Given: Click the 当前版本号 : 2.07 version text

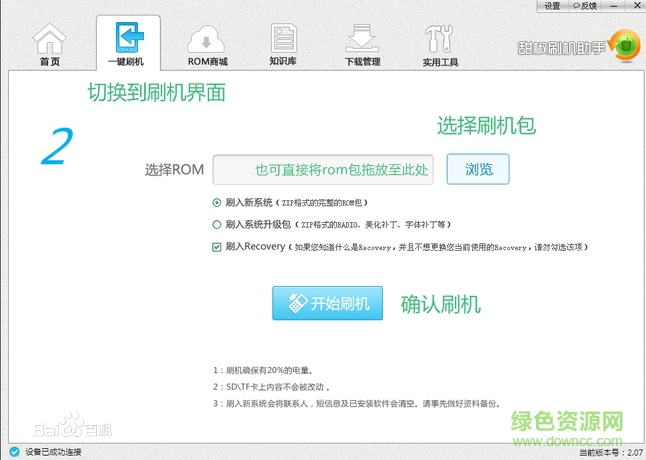Looking at the screenshot, I should point(611,453).
